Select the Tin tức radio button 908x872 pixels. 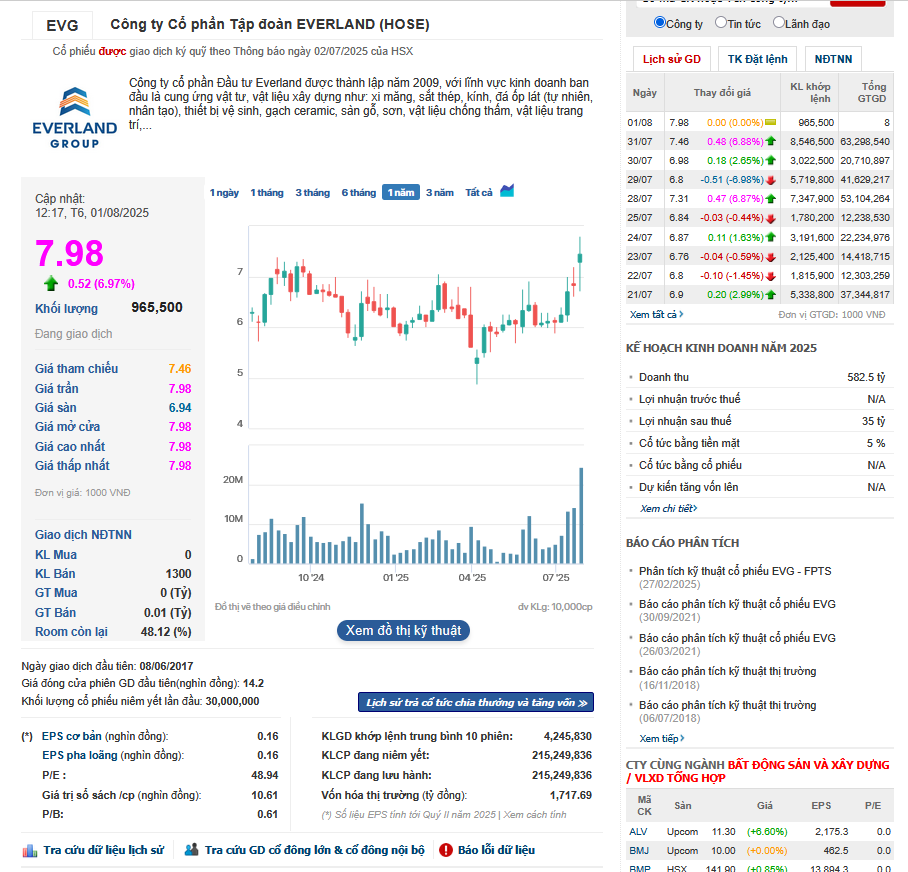721,23
